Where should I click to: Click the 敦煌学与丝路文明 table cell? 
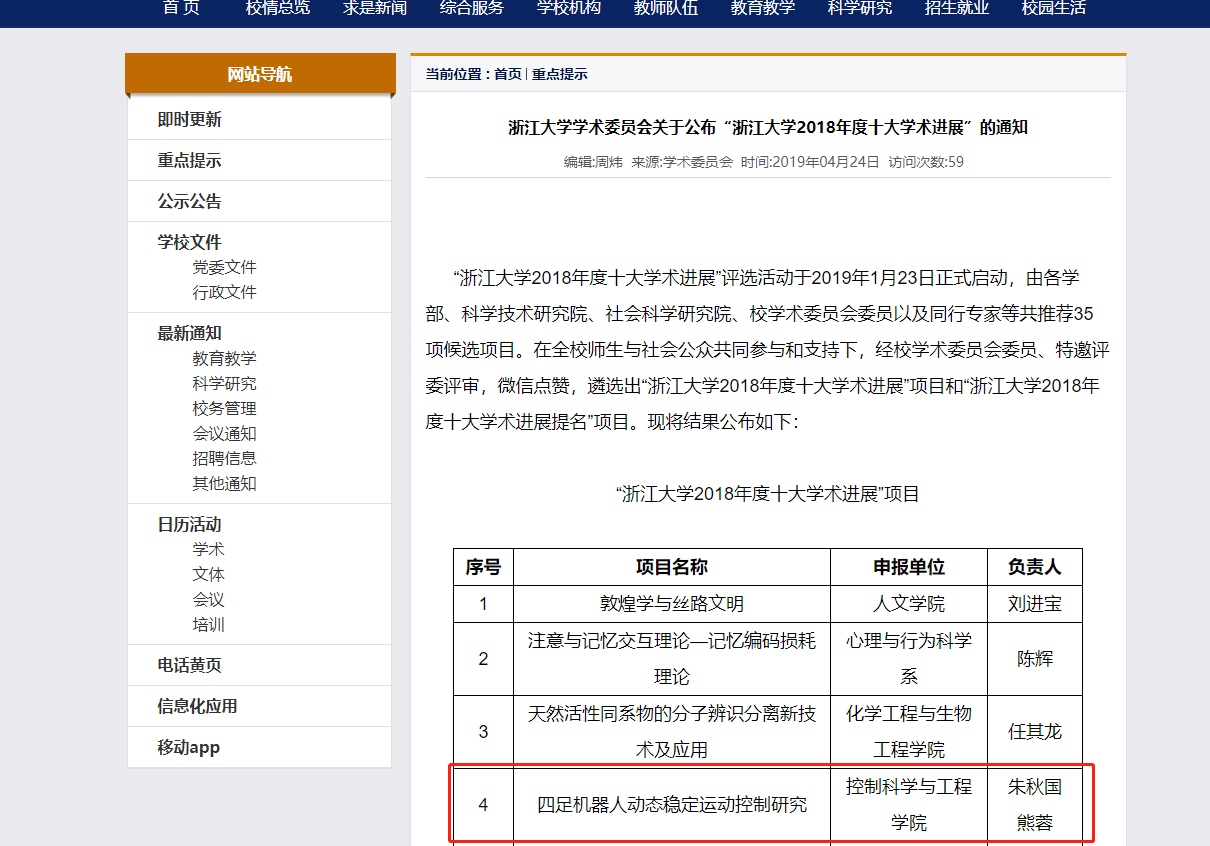[x=672, y=604]
